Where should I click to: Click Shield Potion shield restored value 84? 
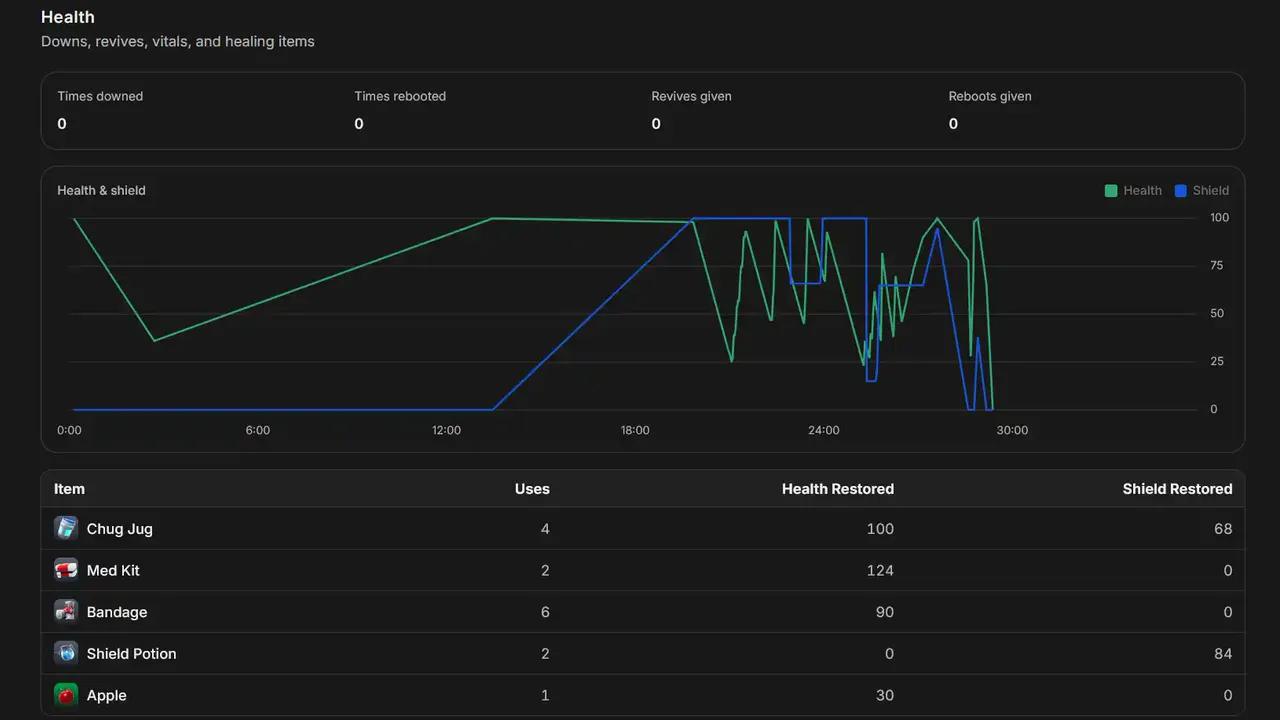1223,653
